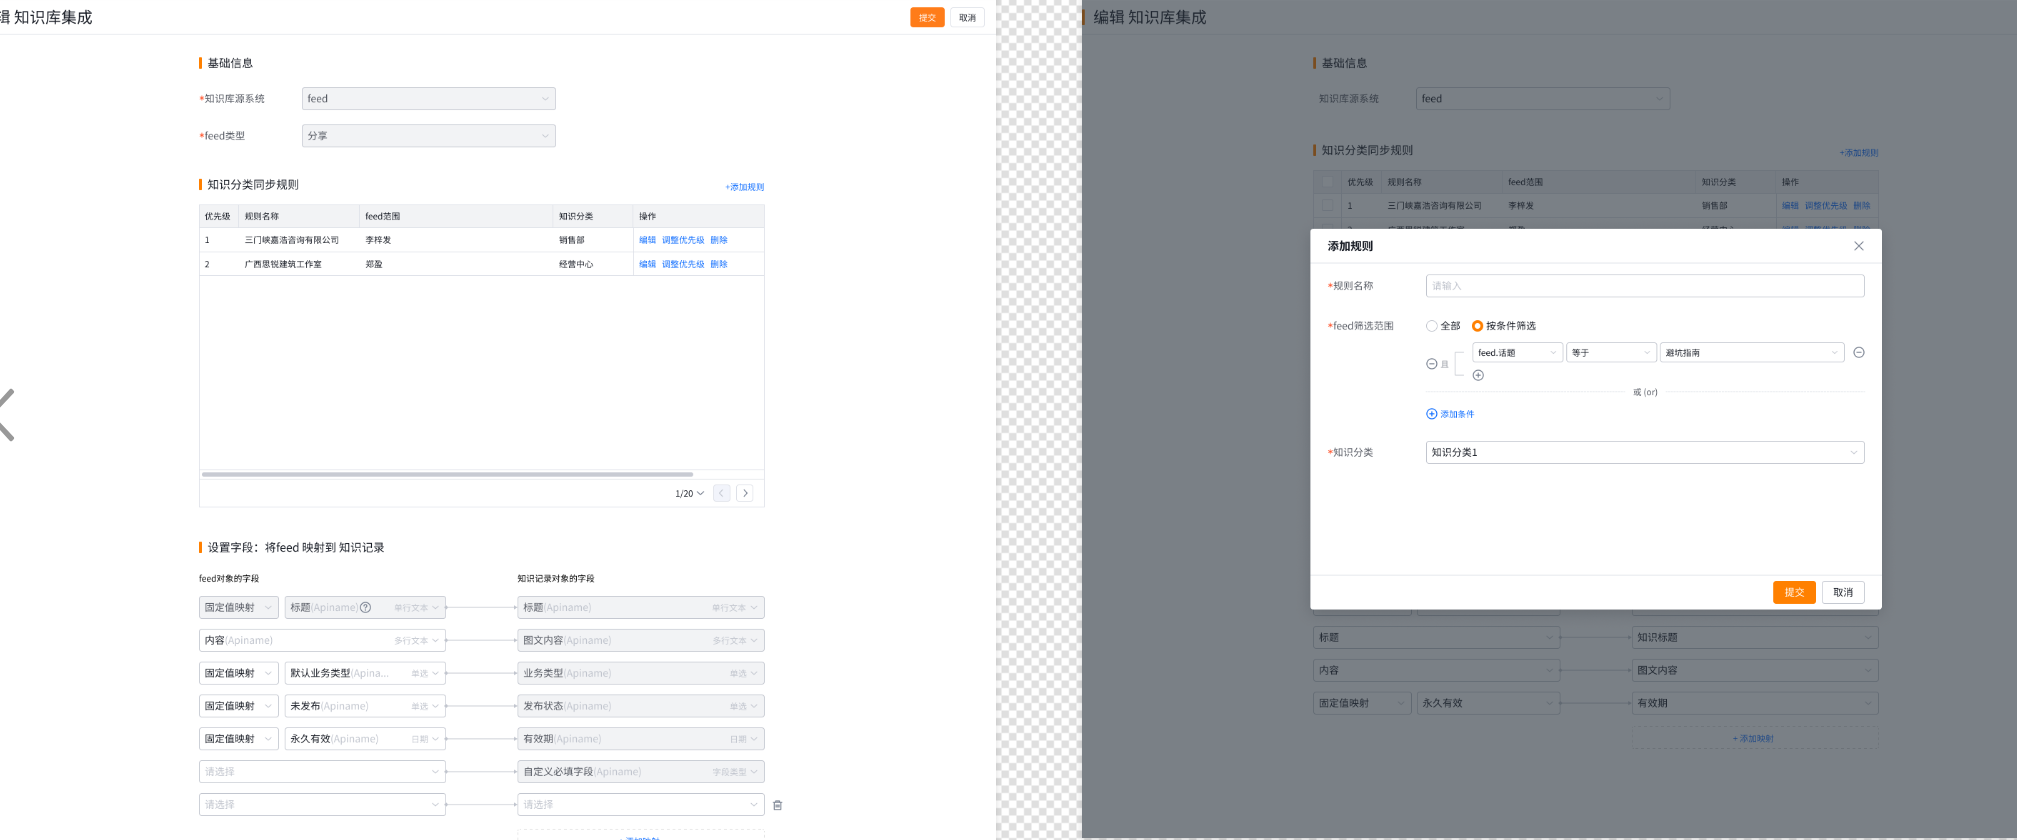Viewport: 2017px width, 840px height.
Task: Click the large left chevron at page edge
Action: click(x=7, y=414)
